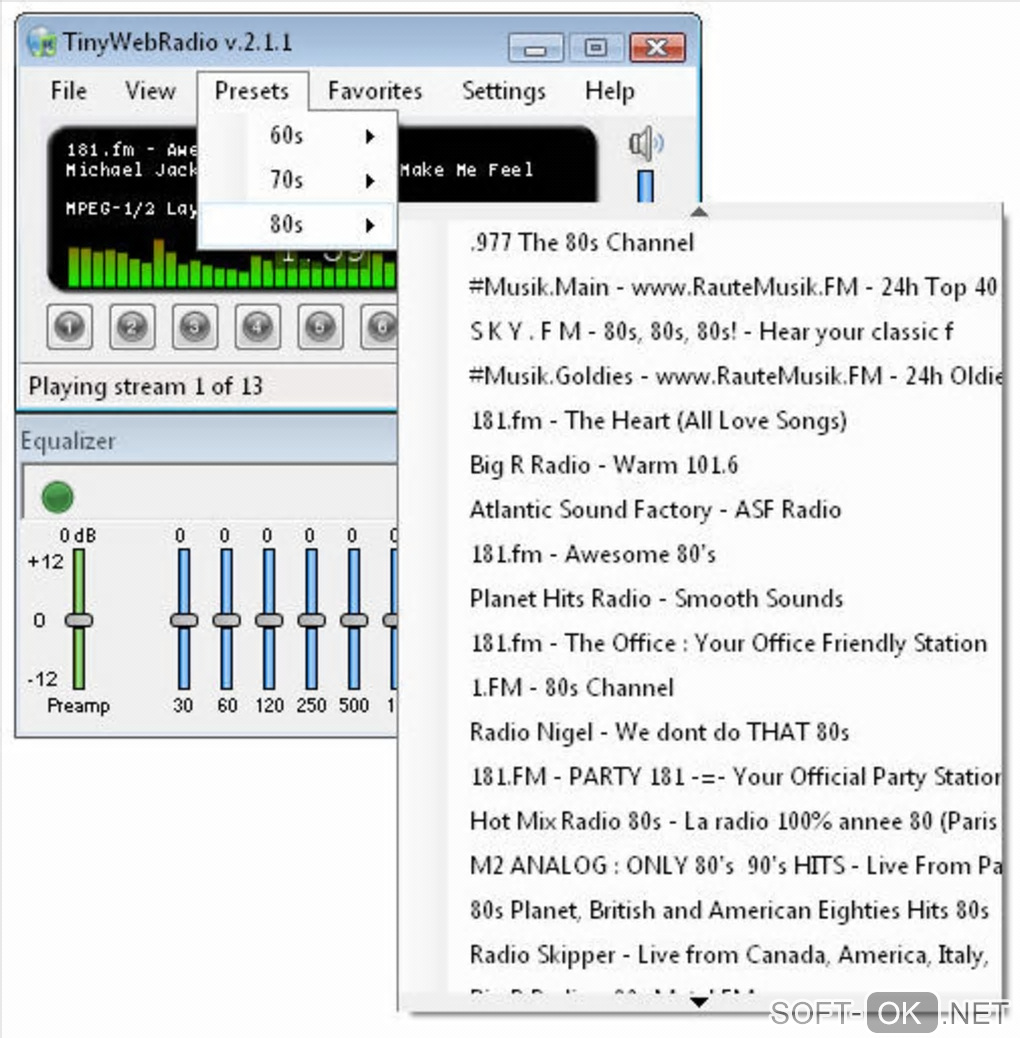Click the 'Playing stream 1 of 13' status text
The width and height of the screenshot is (1020, 1038).
pyautogui.click(x=146, y=386)
